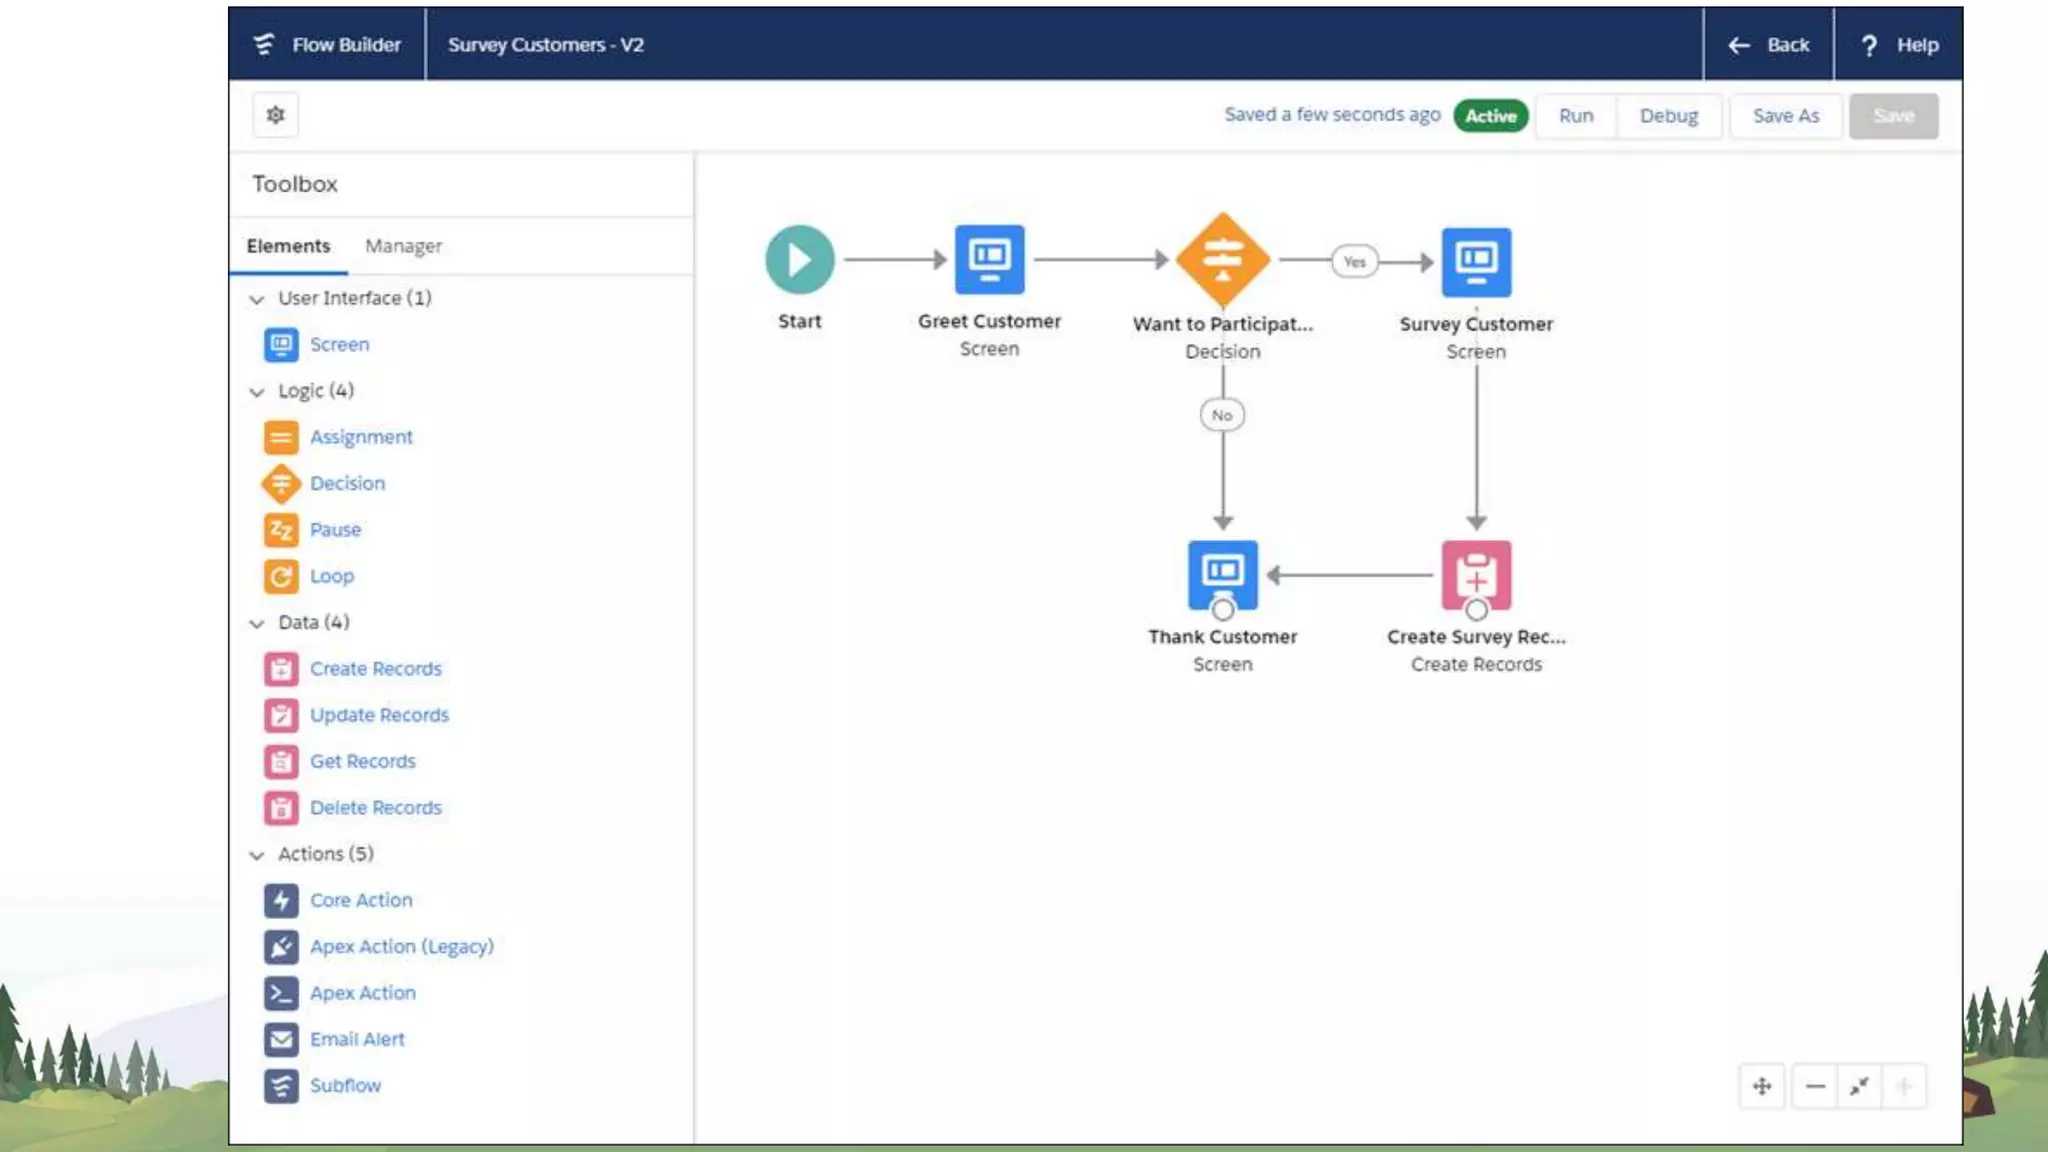
Task: Open the flow settings gear icon
Action: coord(276,115)
